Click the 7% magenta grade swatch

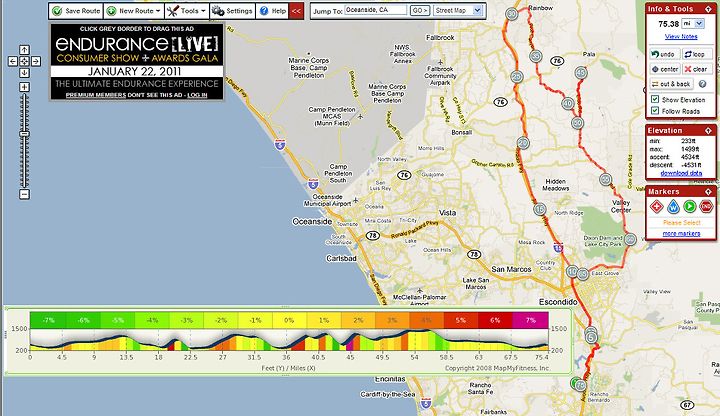point(530,320)
